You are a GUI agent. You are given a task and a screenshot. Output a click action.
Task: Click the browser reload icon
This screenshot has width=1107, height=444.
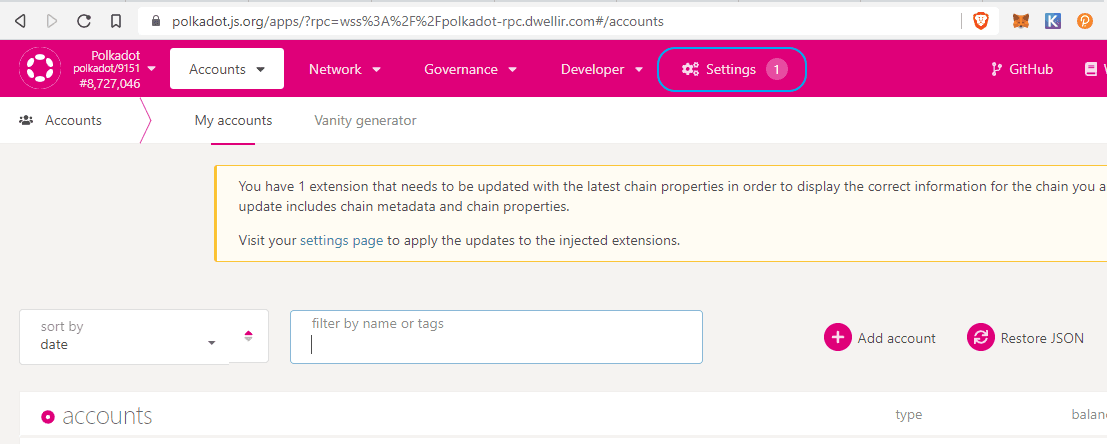(84, 20)
